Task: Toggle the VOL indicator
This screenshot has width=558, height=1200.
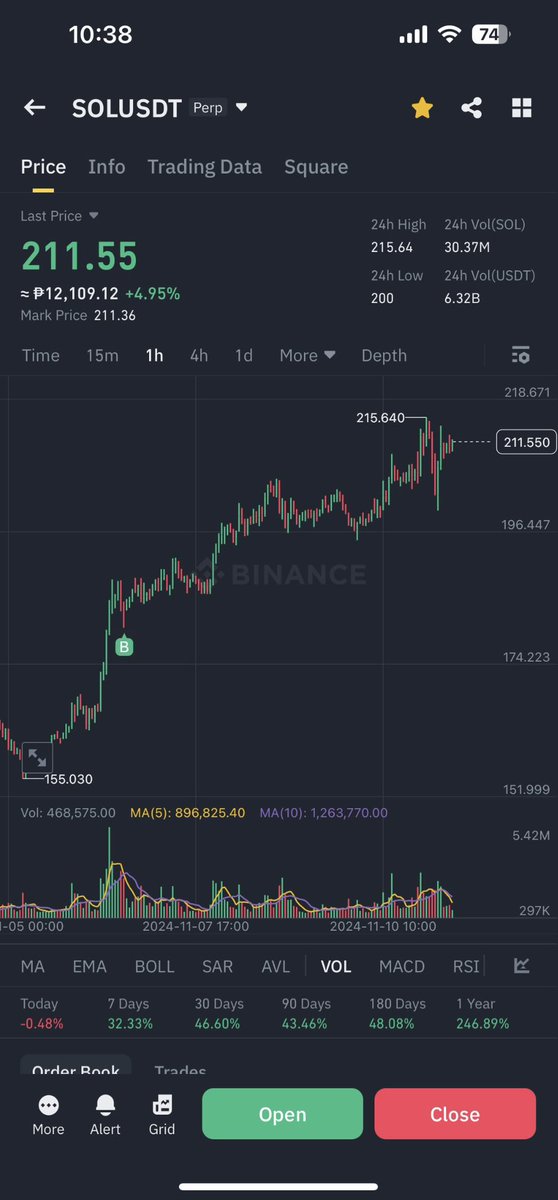Action: 336,966
